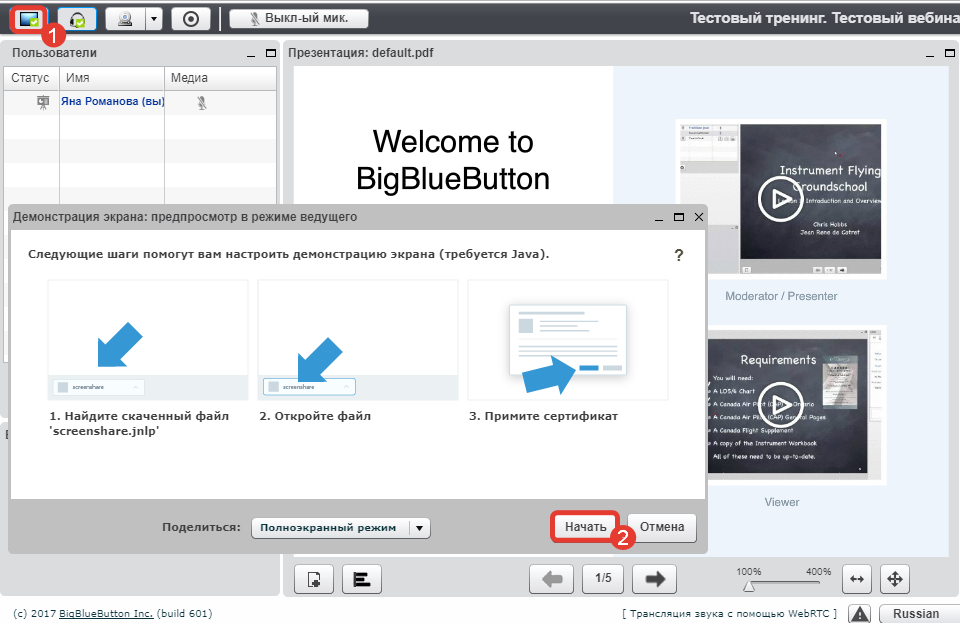Screen dimensions: 960x623
Task: Select user Яна Романова (вы)
Action: (x=112, y=102)
